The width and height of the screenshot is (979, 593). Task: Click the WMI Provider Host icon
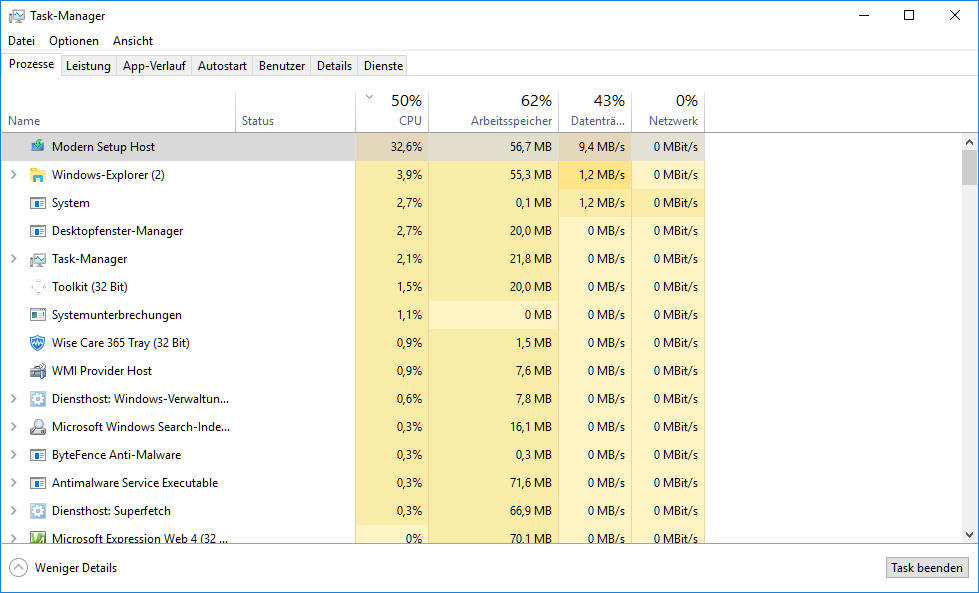coord(38,371)
